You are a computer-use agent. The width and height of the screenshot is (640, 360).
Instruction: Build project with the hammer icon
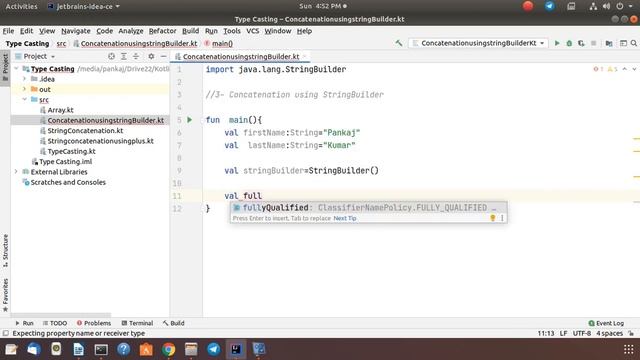click(x=399, y=43)
